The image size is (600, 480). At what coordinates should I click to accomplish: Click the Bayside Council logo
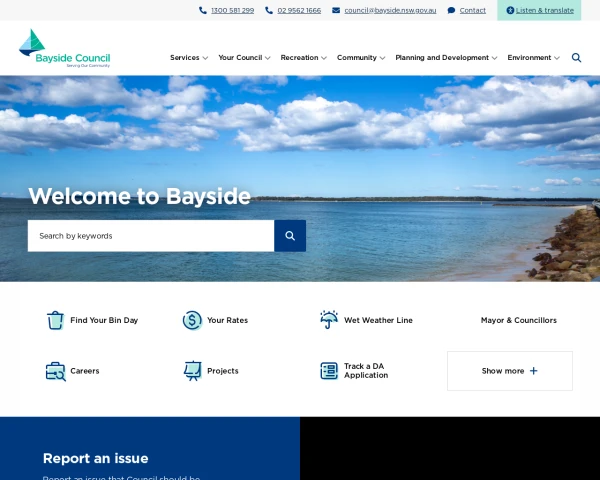[x=64, y=48]
